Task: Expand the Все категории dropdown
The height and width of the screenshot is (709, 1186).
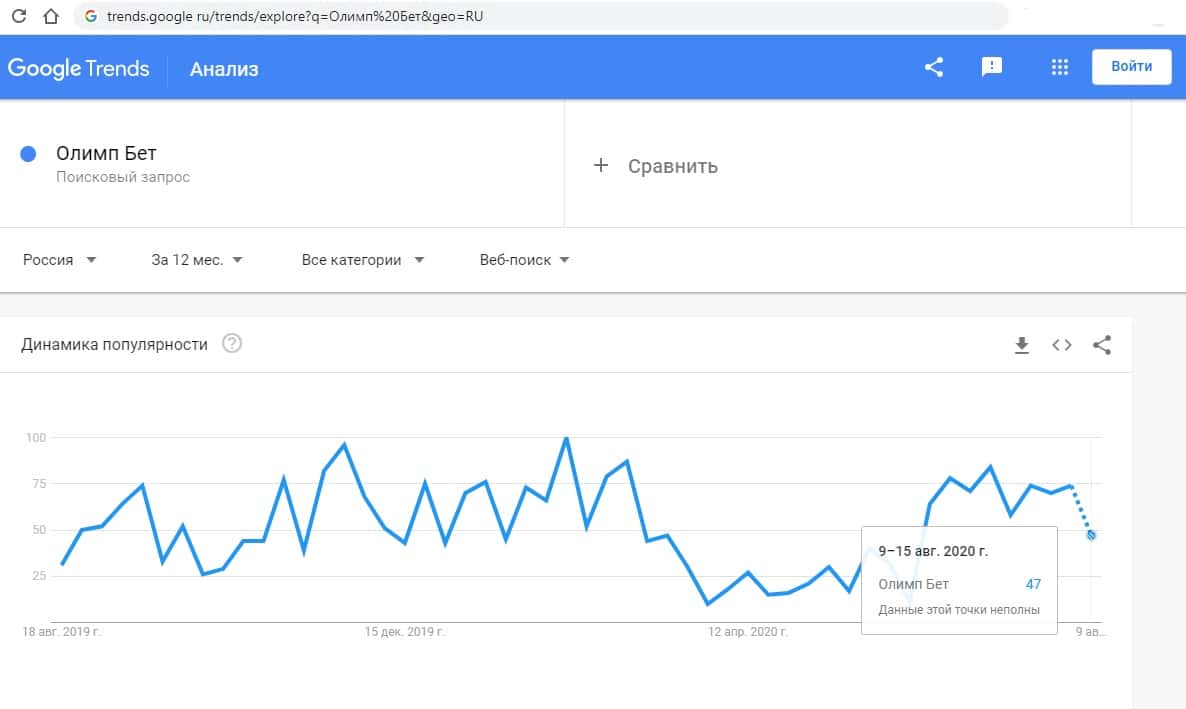Action: (x=363, y=260)
